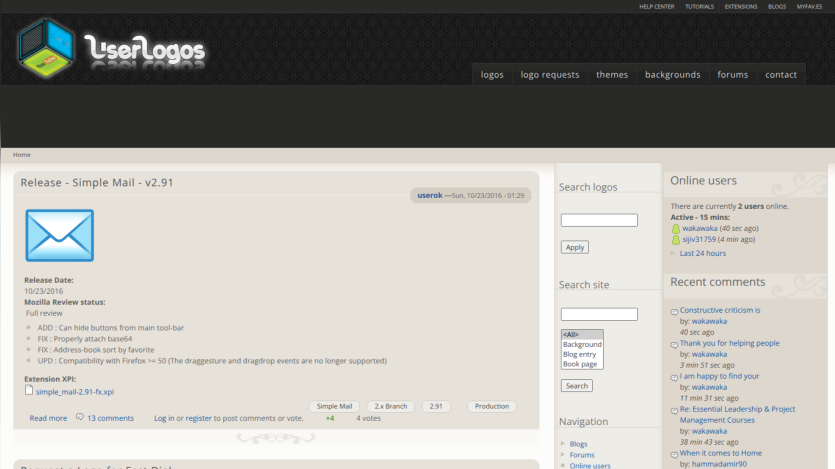Click the UserLogos cube logo
The image size is (835, 469).
[45, 48]
